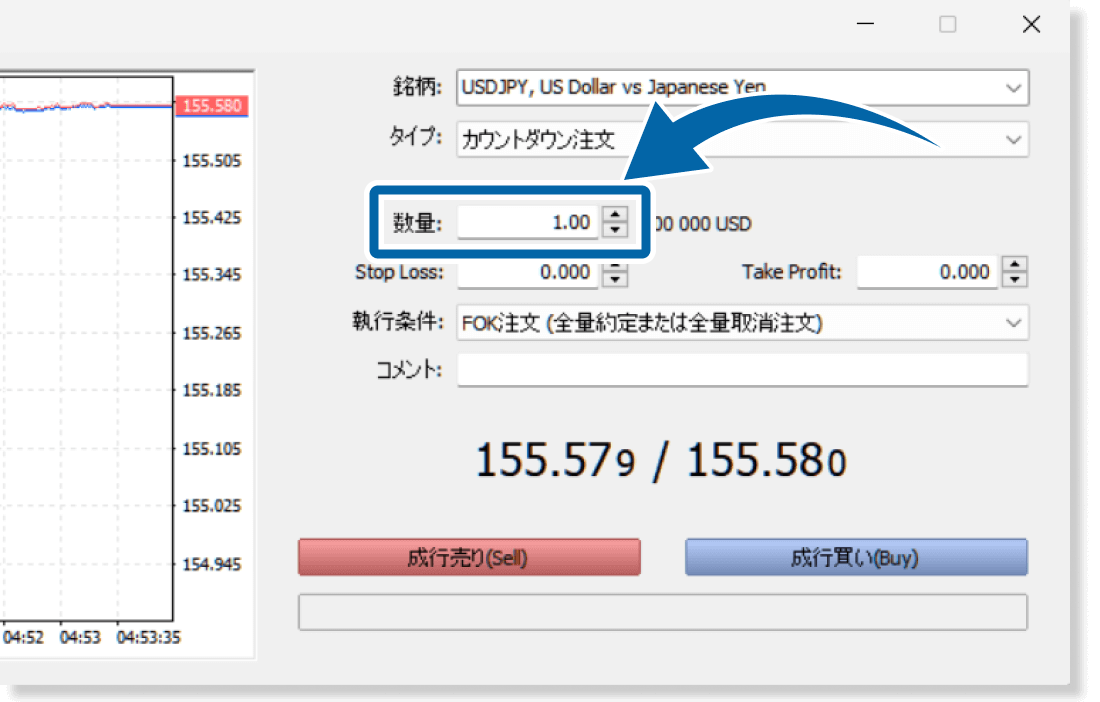Click the 154.945 price axis label

coord(212,565)
